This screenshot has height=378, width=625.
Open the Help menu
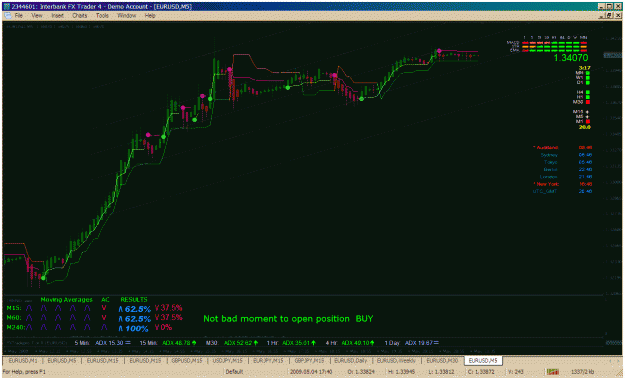(x=150, y=16)
